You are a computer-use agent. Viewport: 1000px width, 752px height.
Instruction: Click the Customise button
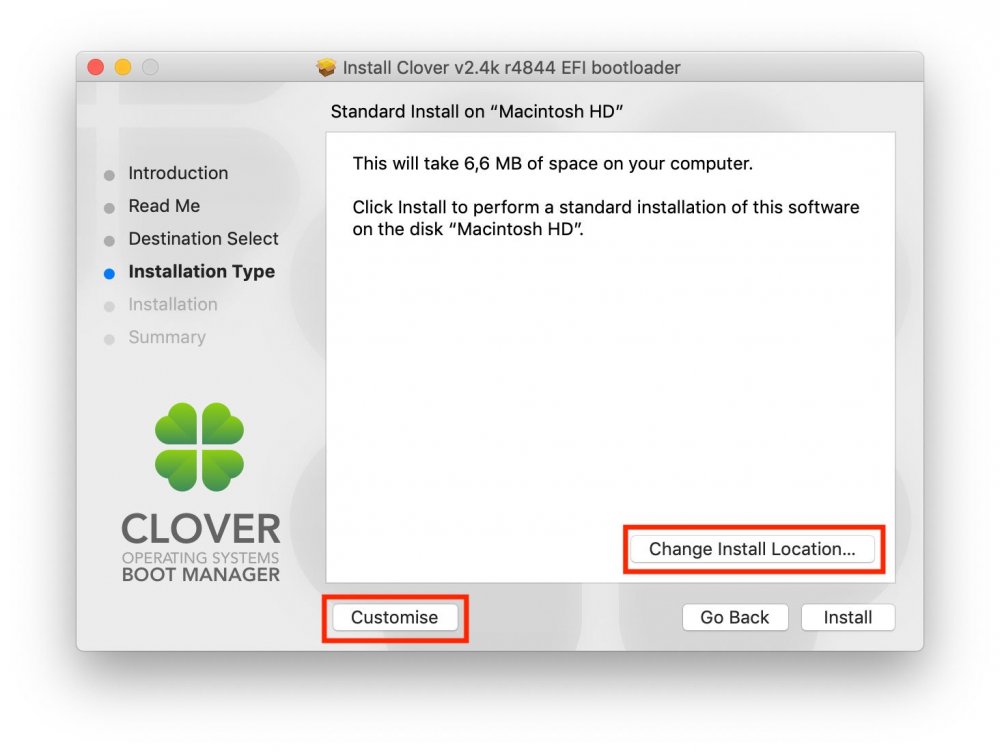point(395,617)
